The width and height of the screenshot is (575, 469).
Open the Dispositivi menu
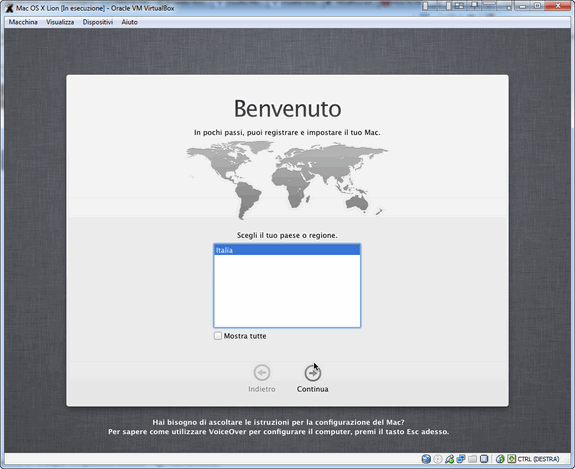[98, 22]
